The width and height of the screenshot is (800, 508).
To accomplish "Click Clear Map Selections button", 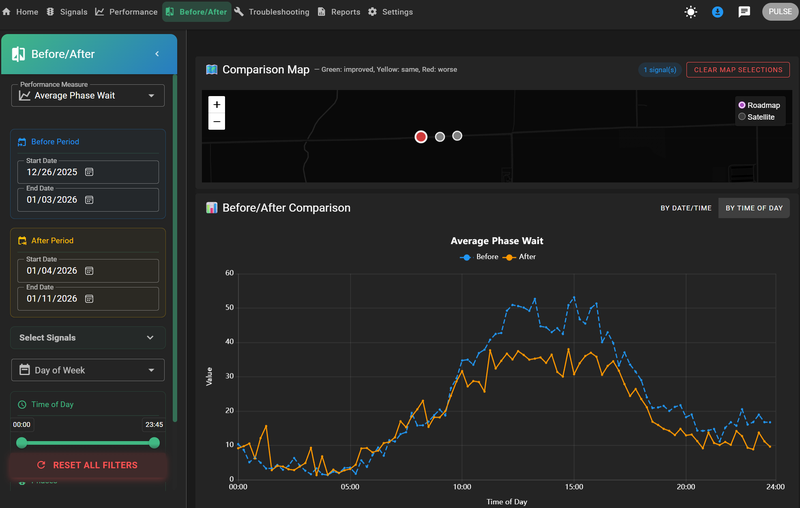I will coord(738,70).
